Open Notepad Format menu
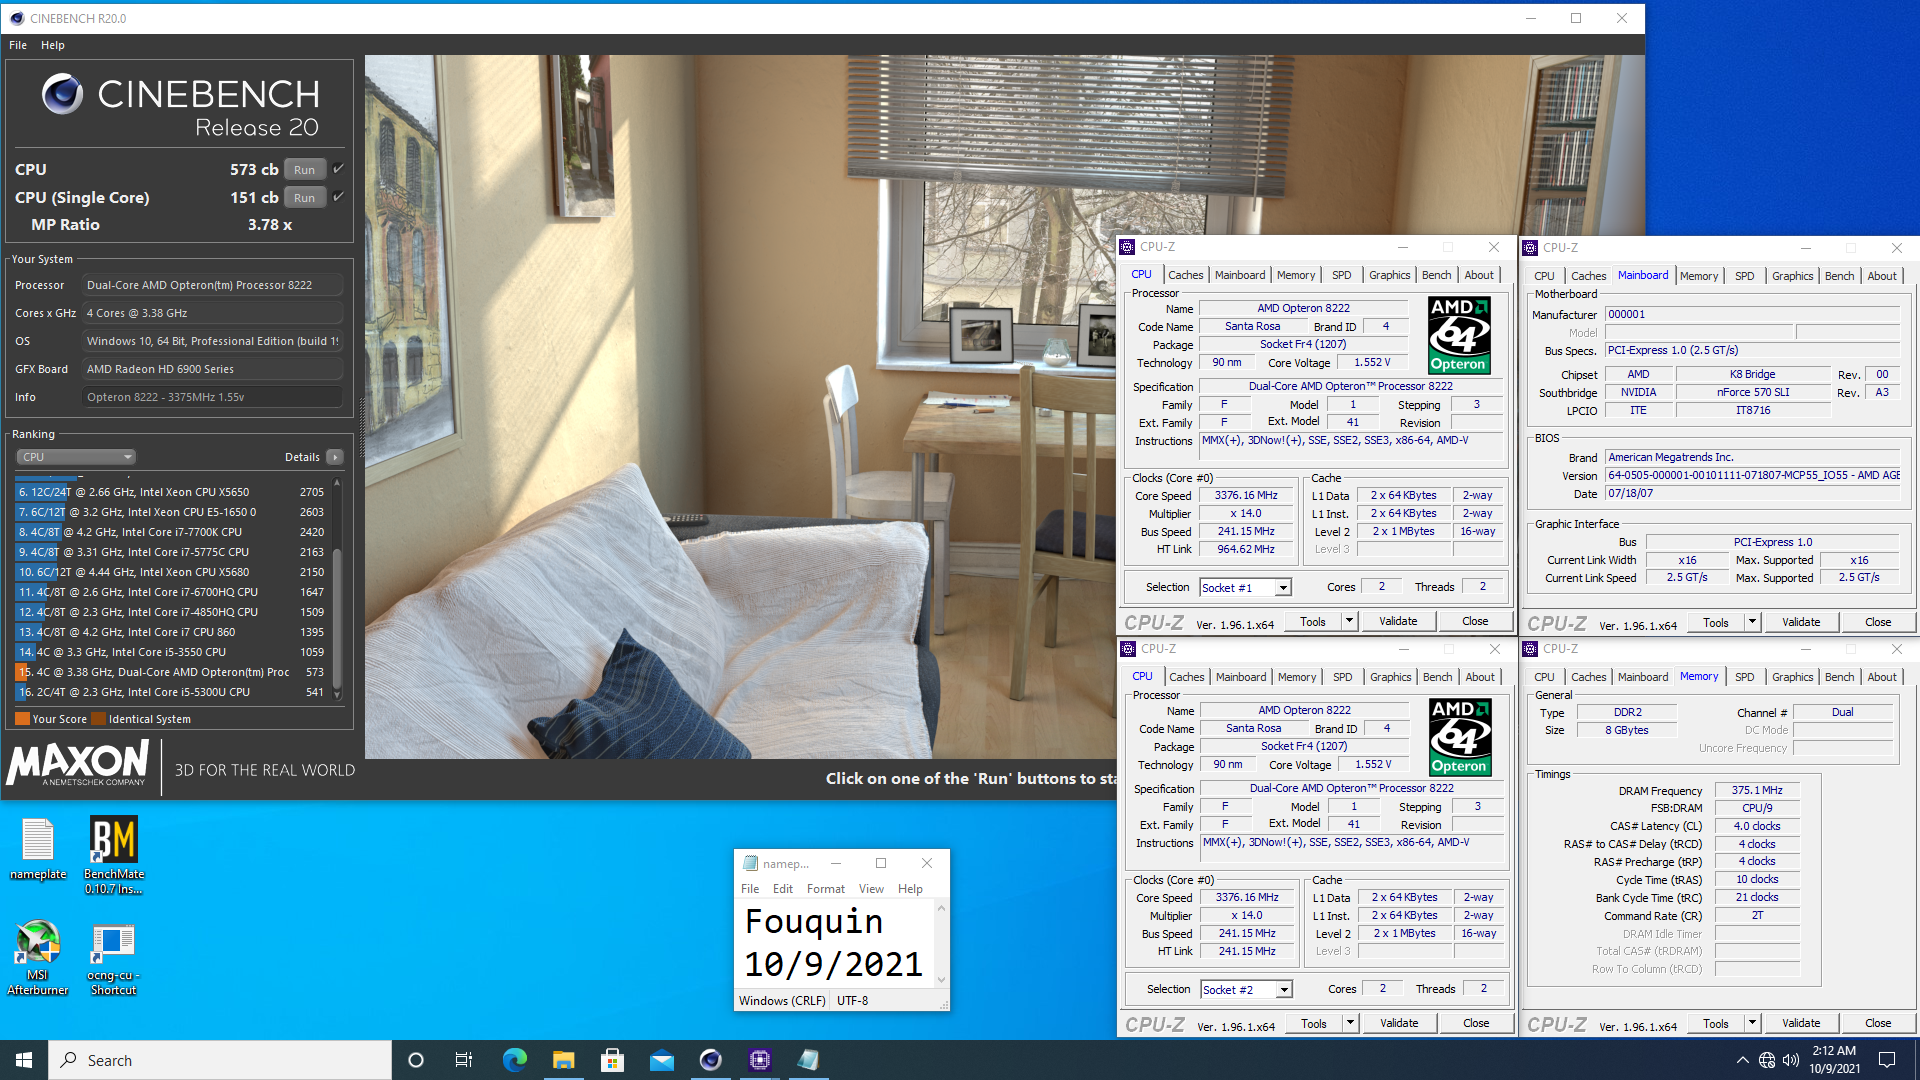1920x1080 pixels. pos(825,889)
